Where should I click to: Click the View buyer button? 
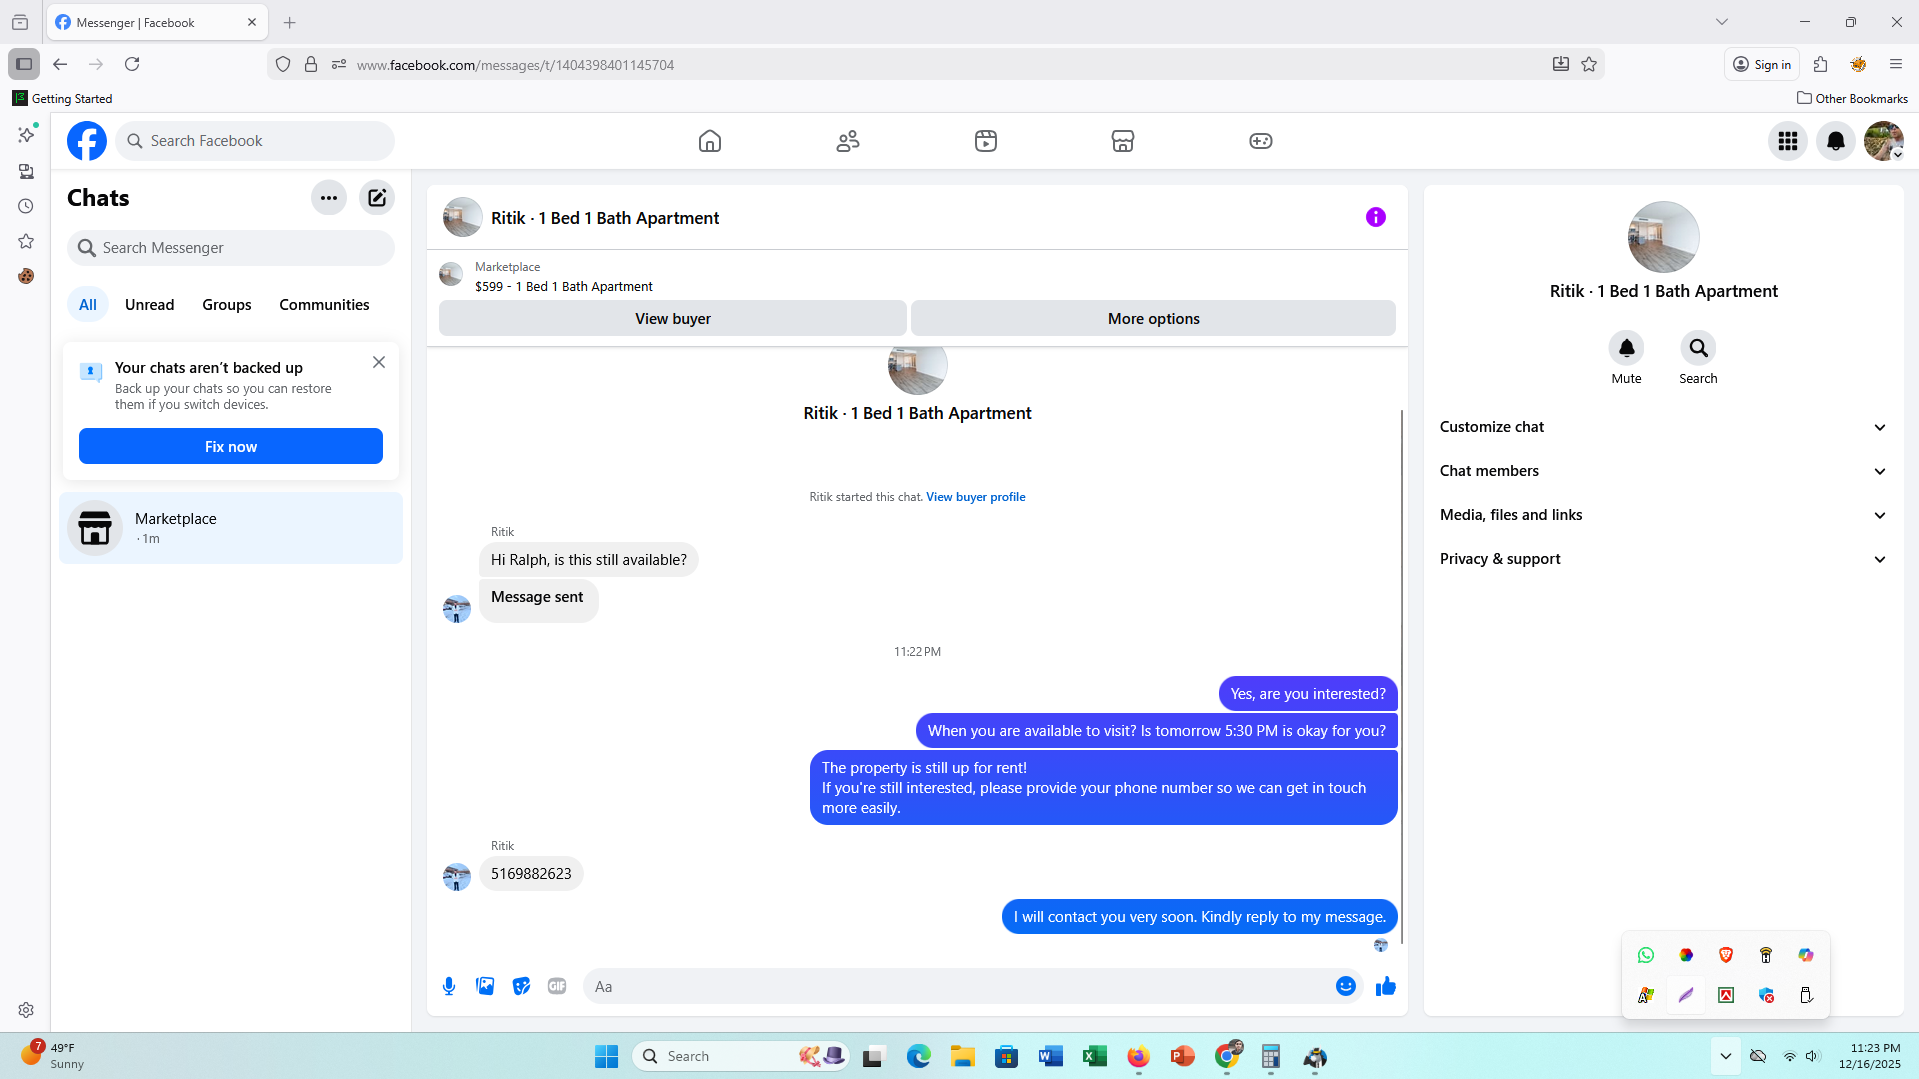tap(673, 319)
